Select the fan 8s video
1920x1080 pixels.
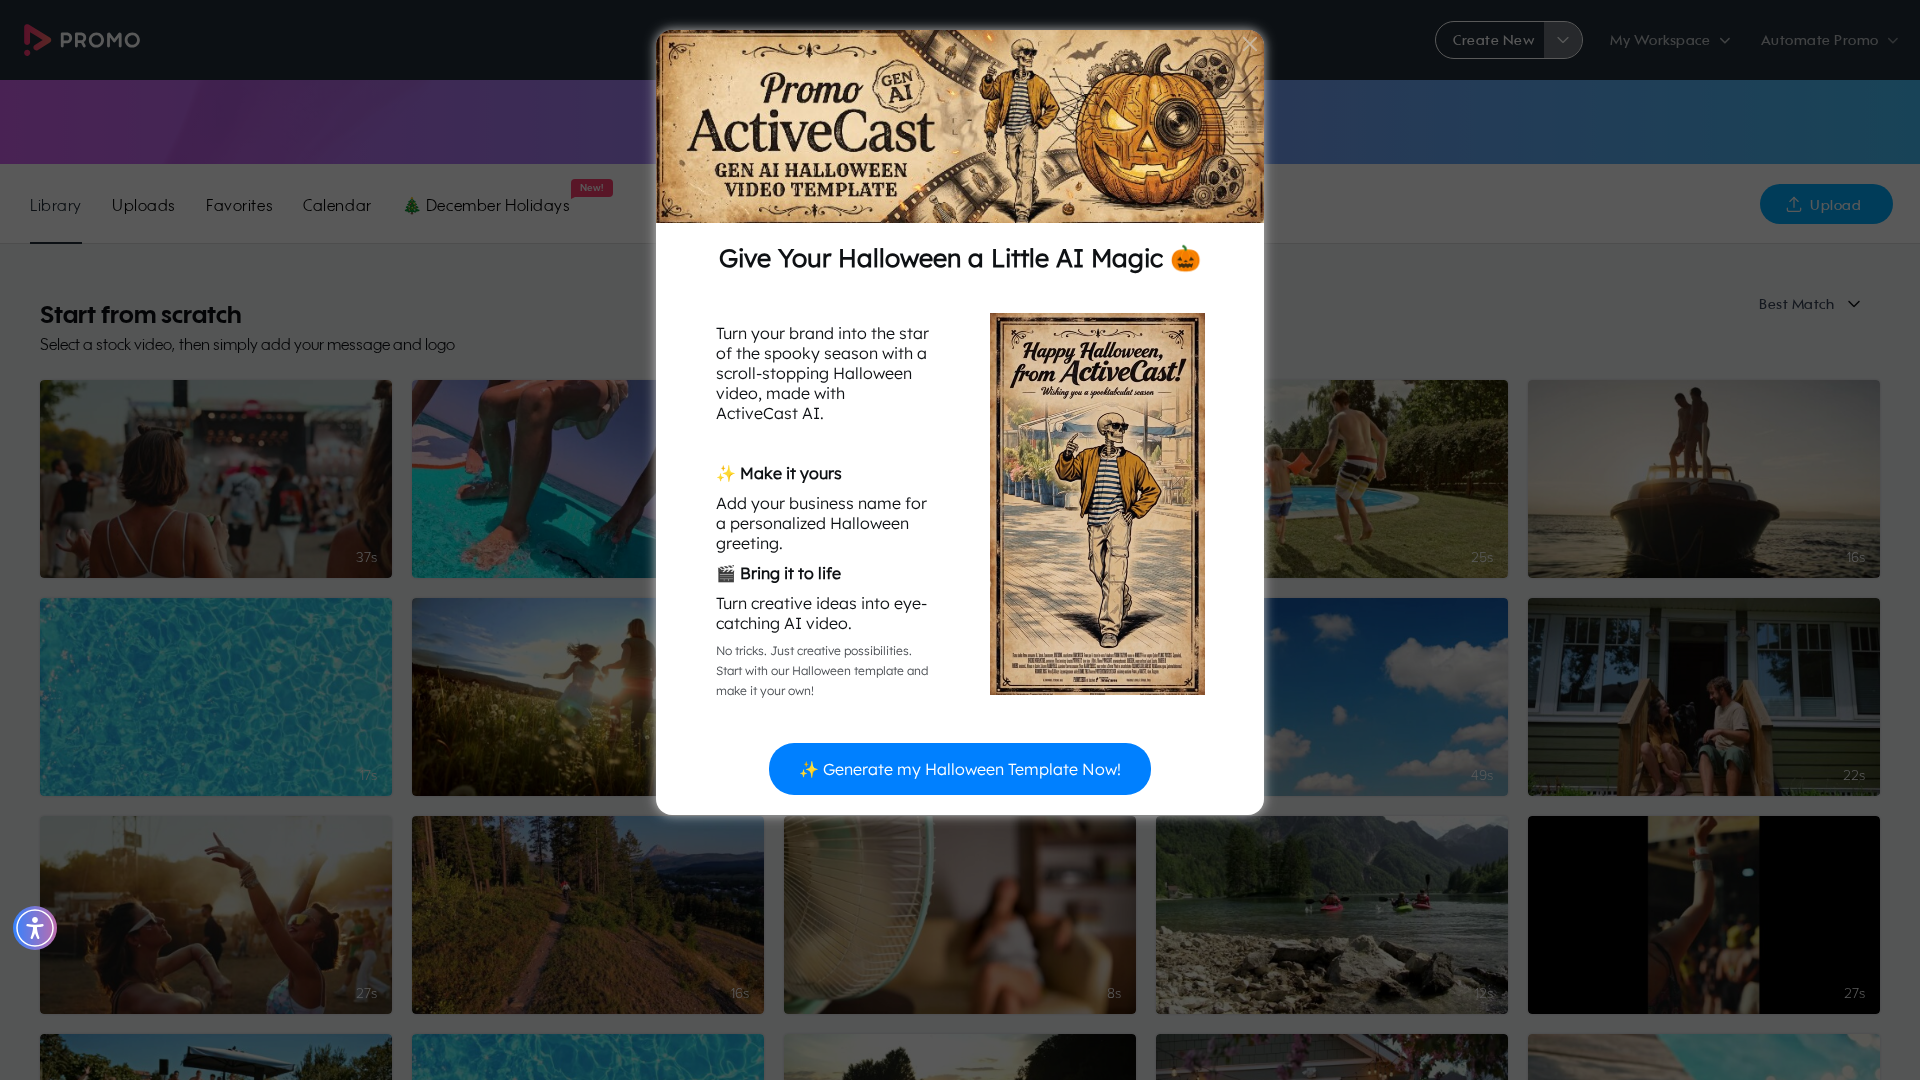click(960, 915)
